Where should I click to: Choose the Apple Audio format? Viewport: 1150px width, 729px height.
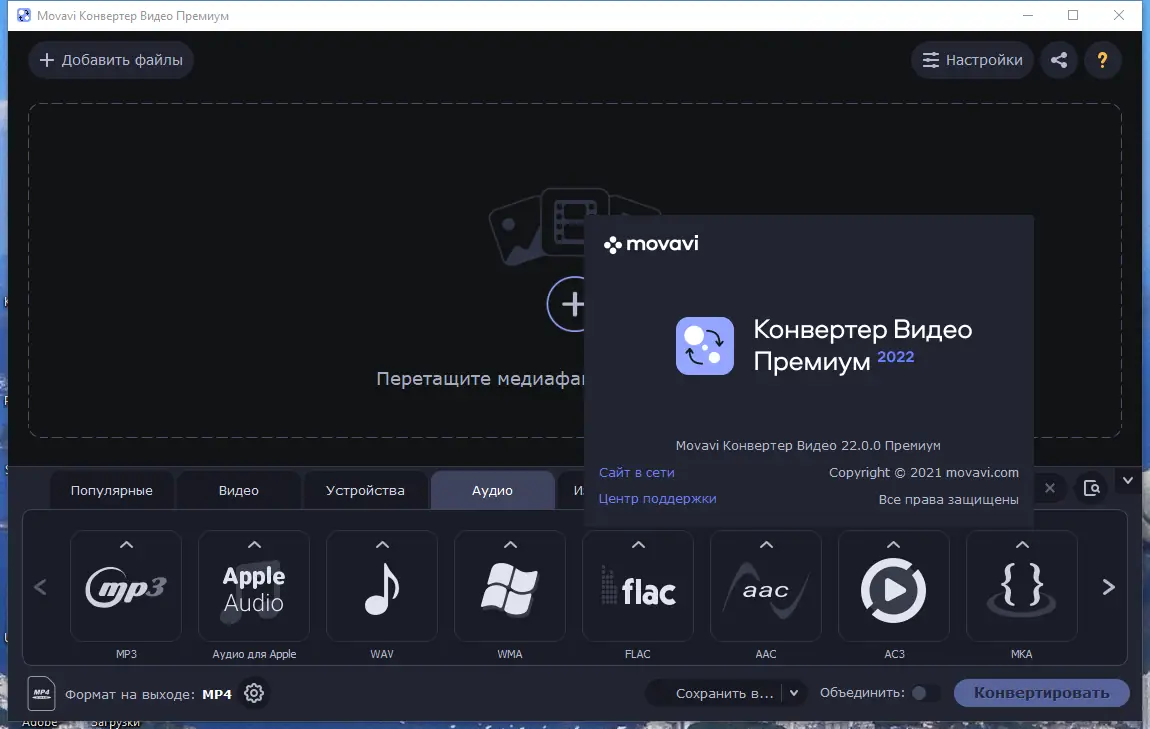coord(254,587)
